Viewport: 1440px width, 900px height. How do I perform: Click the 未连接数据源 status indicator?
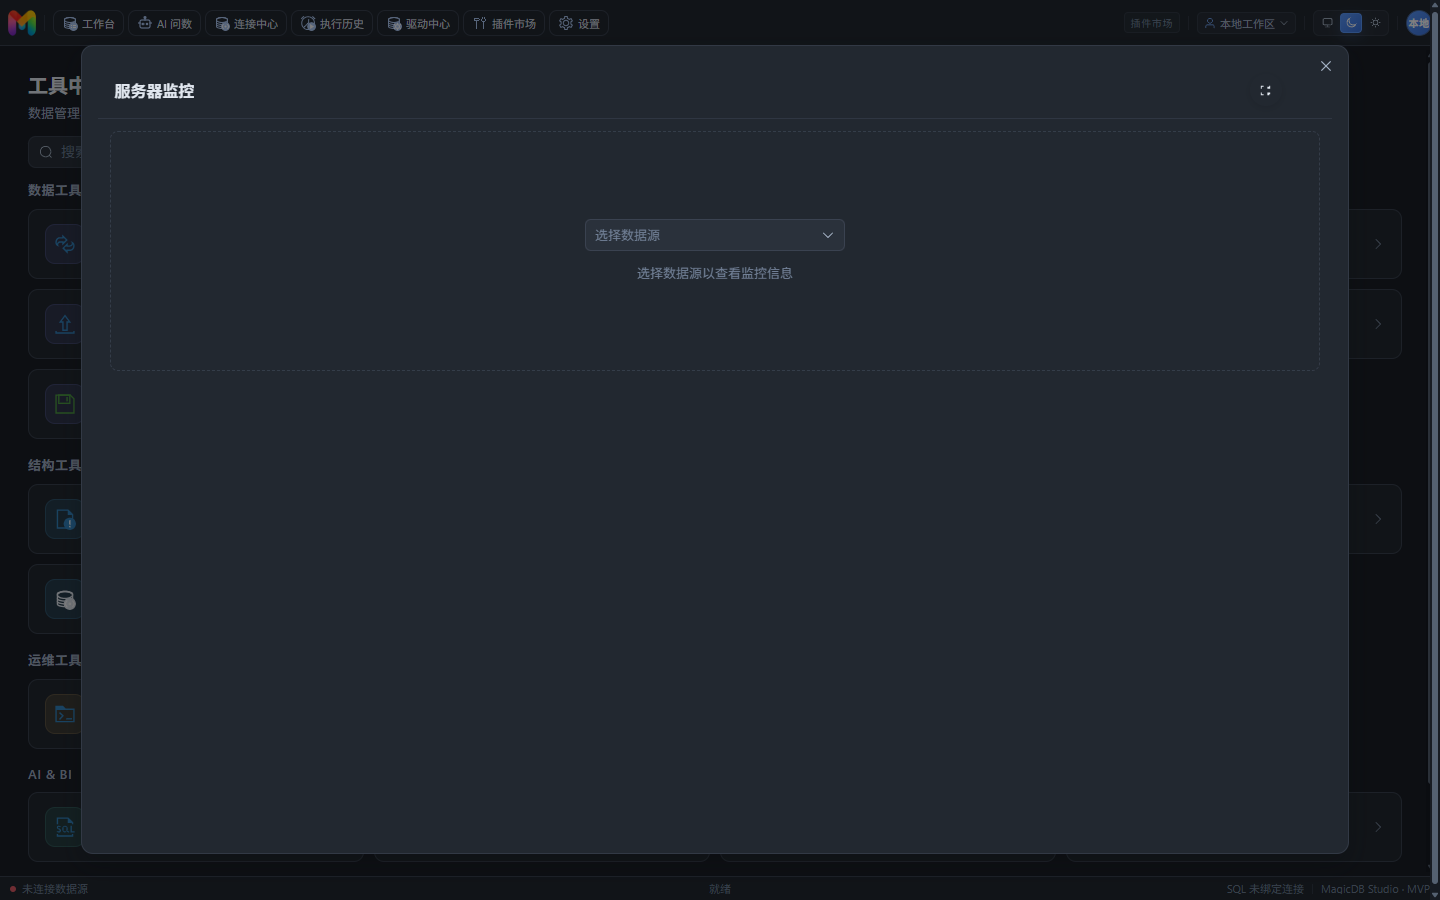pyautogui.click(x=49, y=889)
